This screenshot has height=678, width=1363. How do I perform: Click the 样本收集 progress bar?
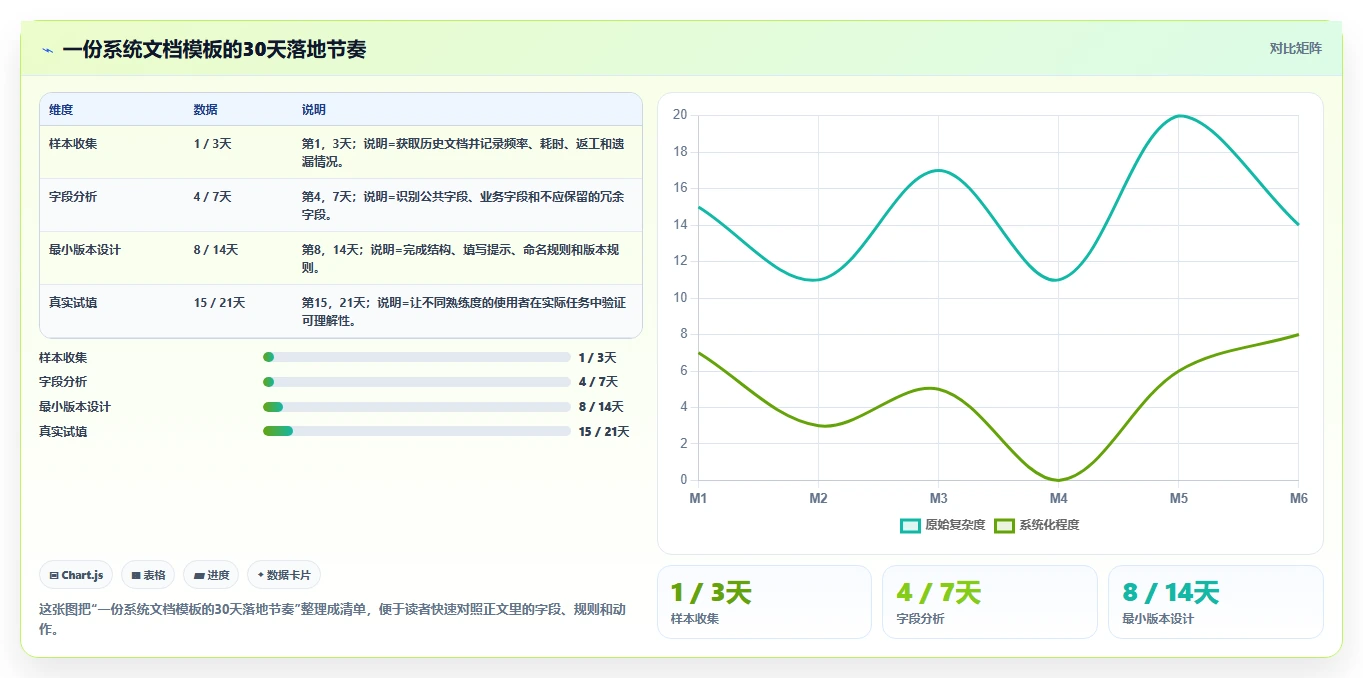(x=417, y=357)
